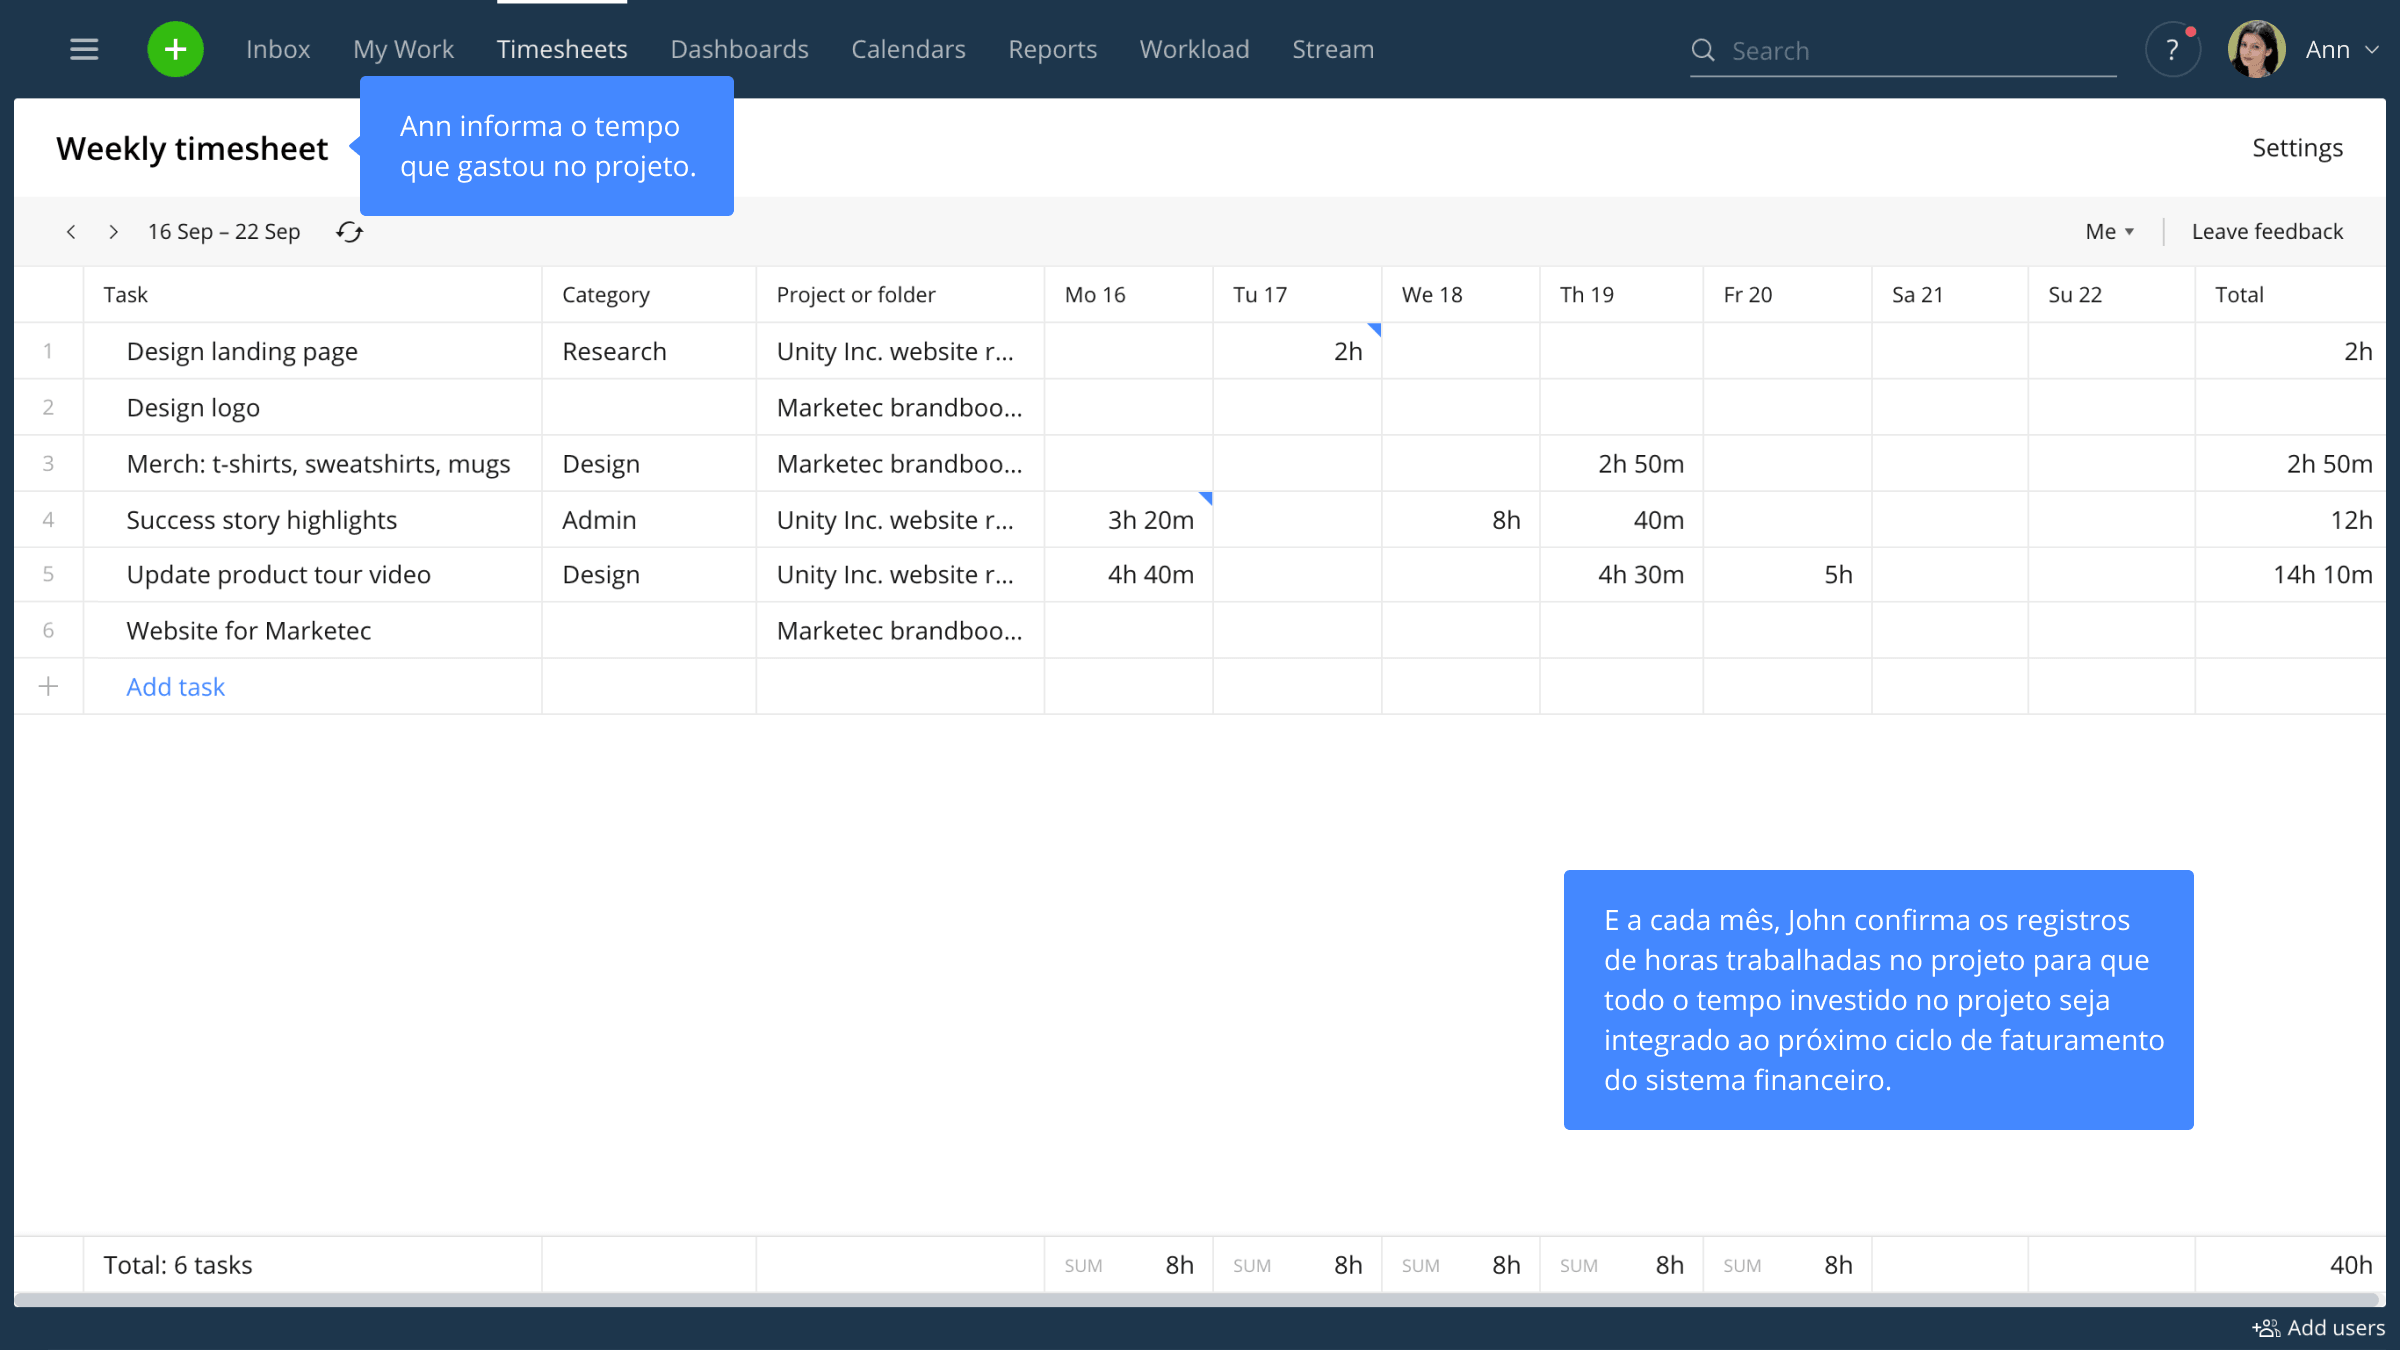
Task: Go to next week arrow
Action: click(113, 232)
